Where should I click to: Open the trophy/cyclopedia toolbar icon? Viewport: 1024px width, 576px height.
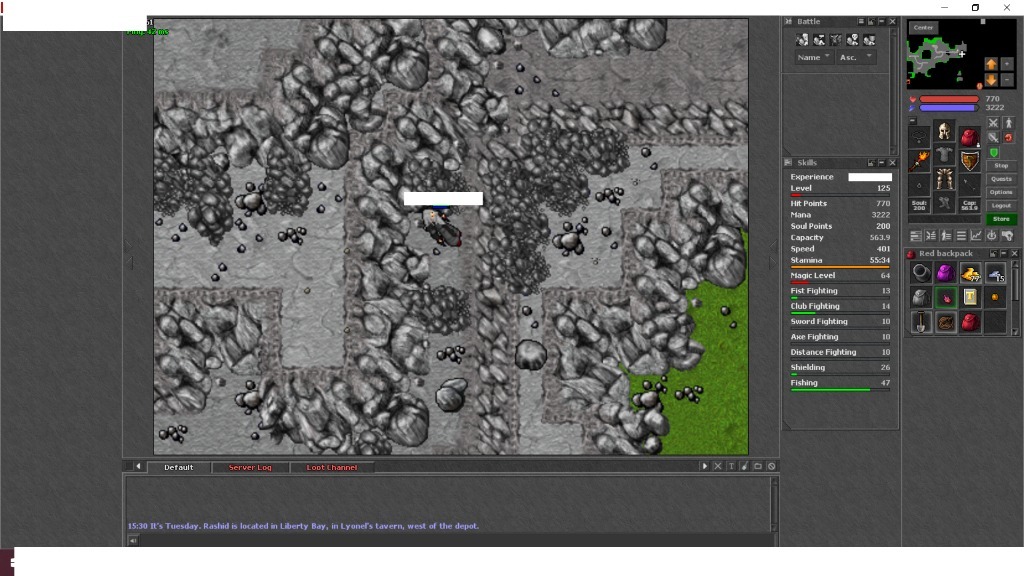coord(1007,235)
